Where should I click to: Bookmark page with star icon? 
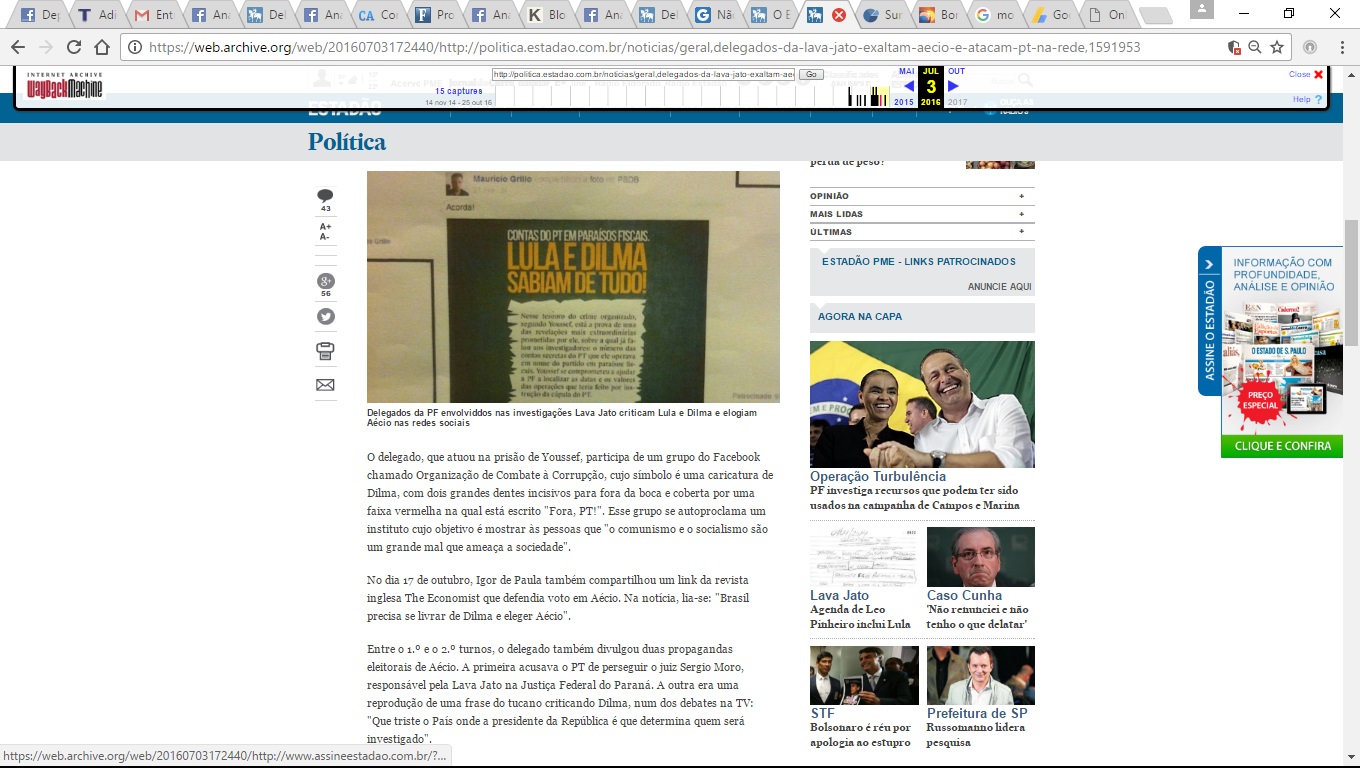pos(1277,47)
